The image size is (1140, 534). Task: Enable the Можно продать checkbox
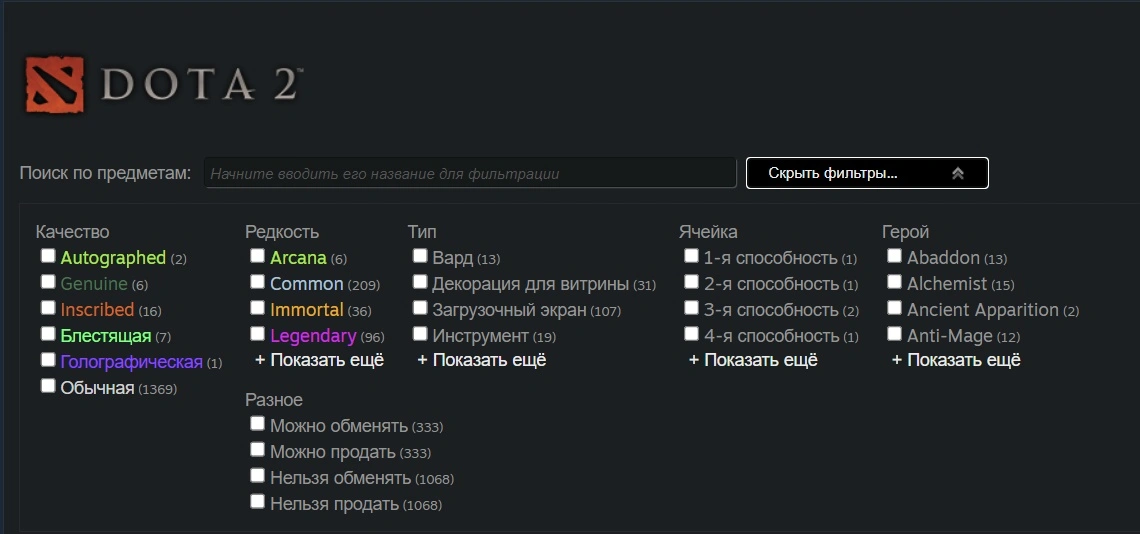(x=258, y=450)
